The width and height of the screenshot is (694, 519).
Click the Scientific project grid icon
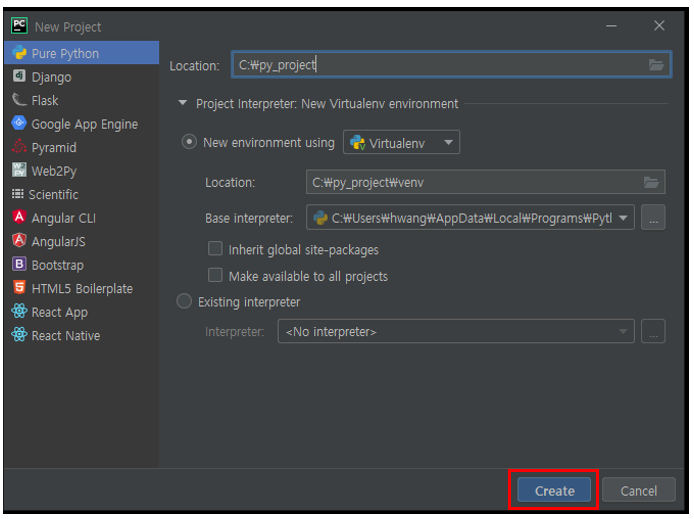point(18,194)
